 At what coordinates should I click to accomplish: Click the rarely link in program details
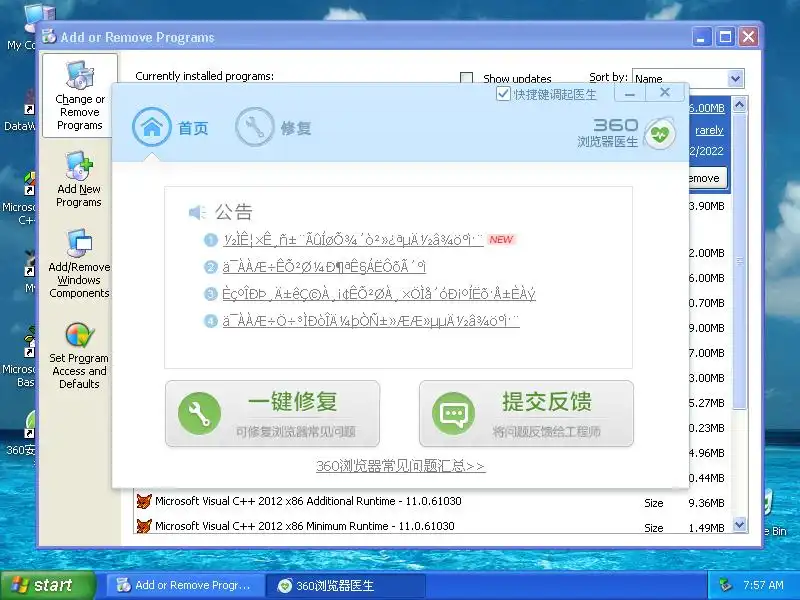[709, 130]
